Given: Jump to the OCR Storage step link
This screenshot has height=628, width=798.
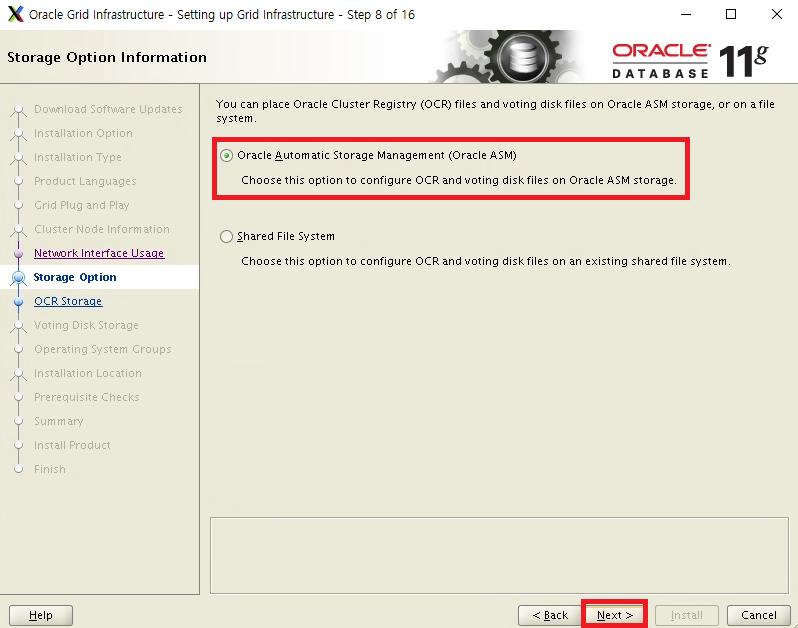Looking at the screenshot, I should [68, 301].
